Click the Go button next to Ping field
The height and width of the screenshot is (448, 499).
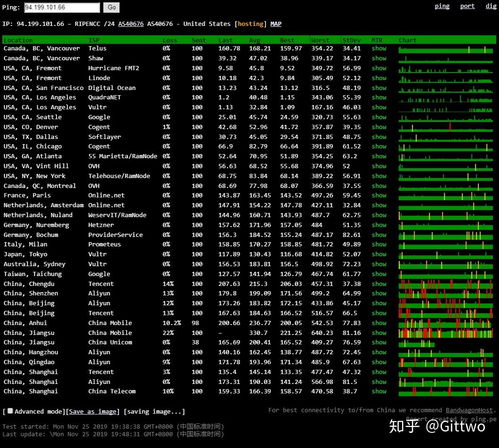click(x=111, y=7)
